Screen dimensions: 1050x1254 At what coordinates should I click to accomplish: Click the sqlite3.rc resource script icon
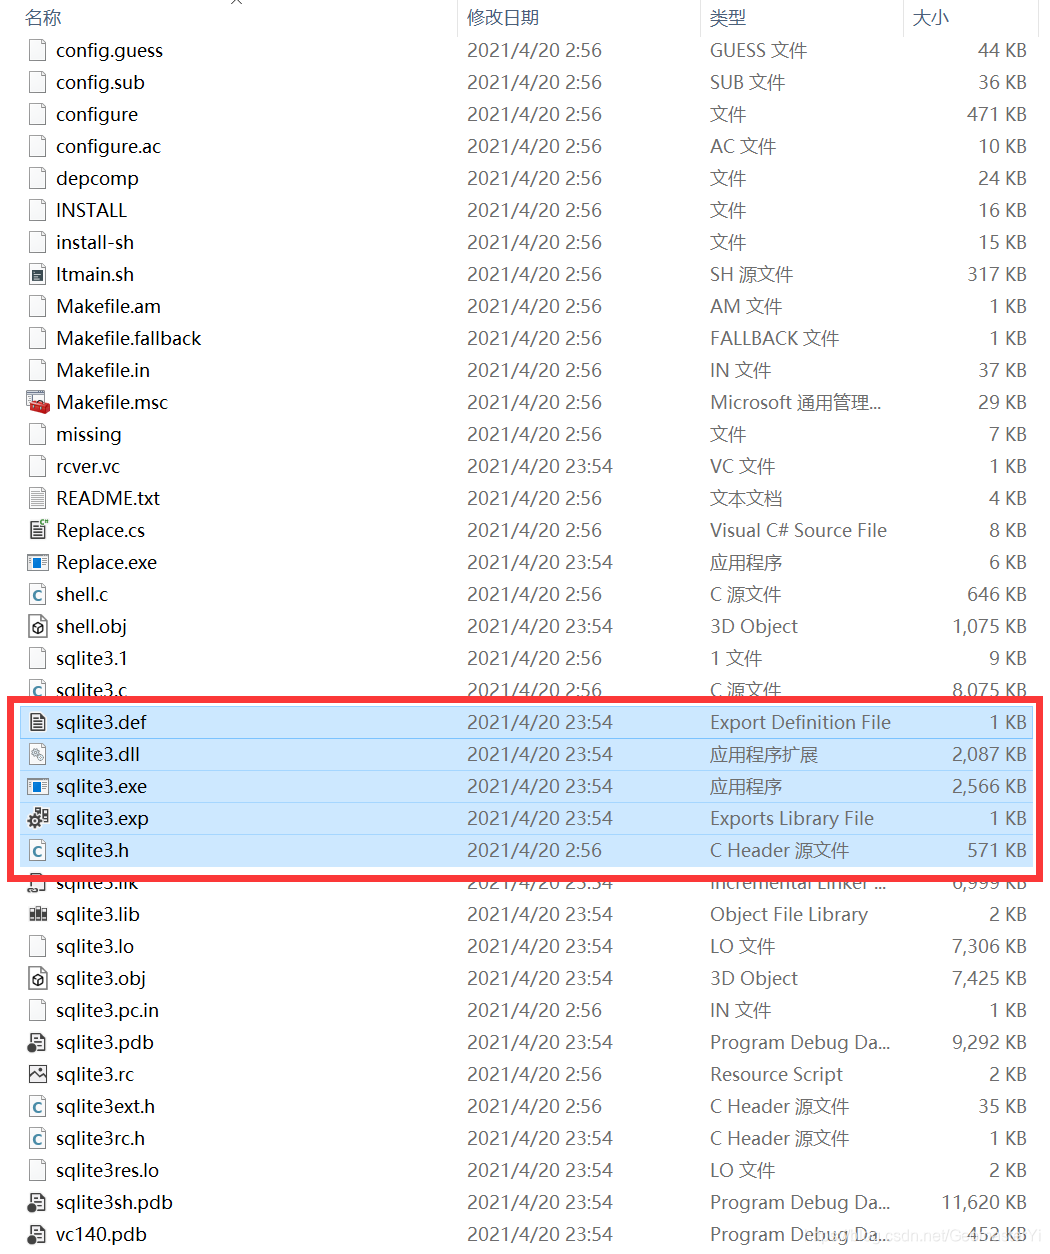click(38, 1074)
